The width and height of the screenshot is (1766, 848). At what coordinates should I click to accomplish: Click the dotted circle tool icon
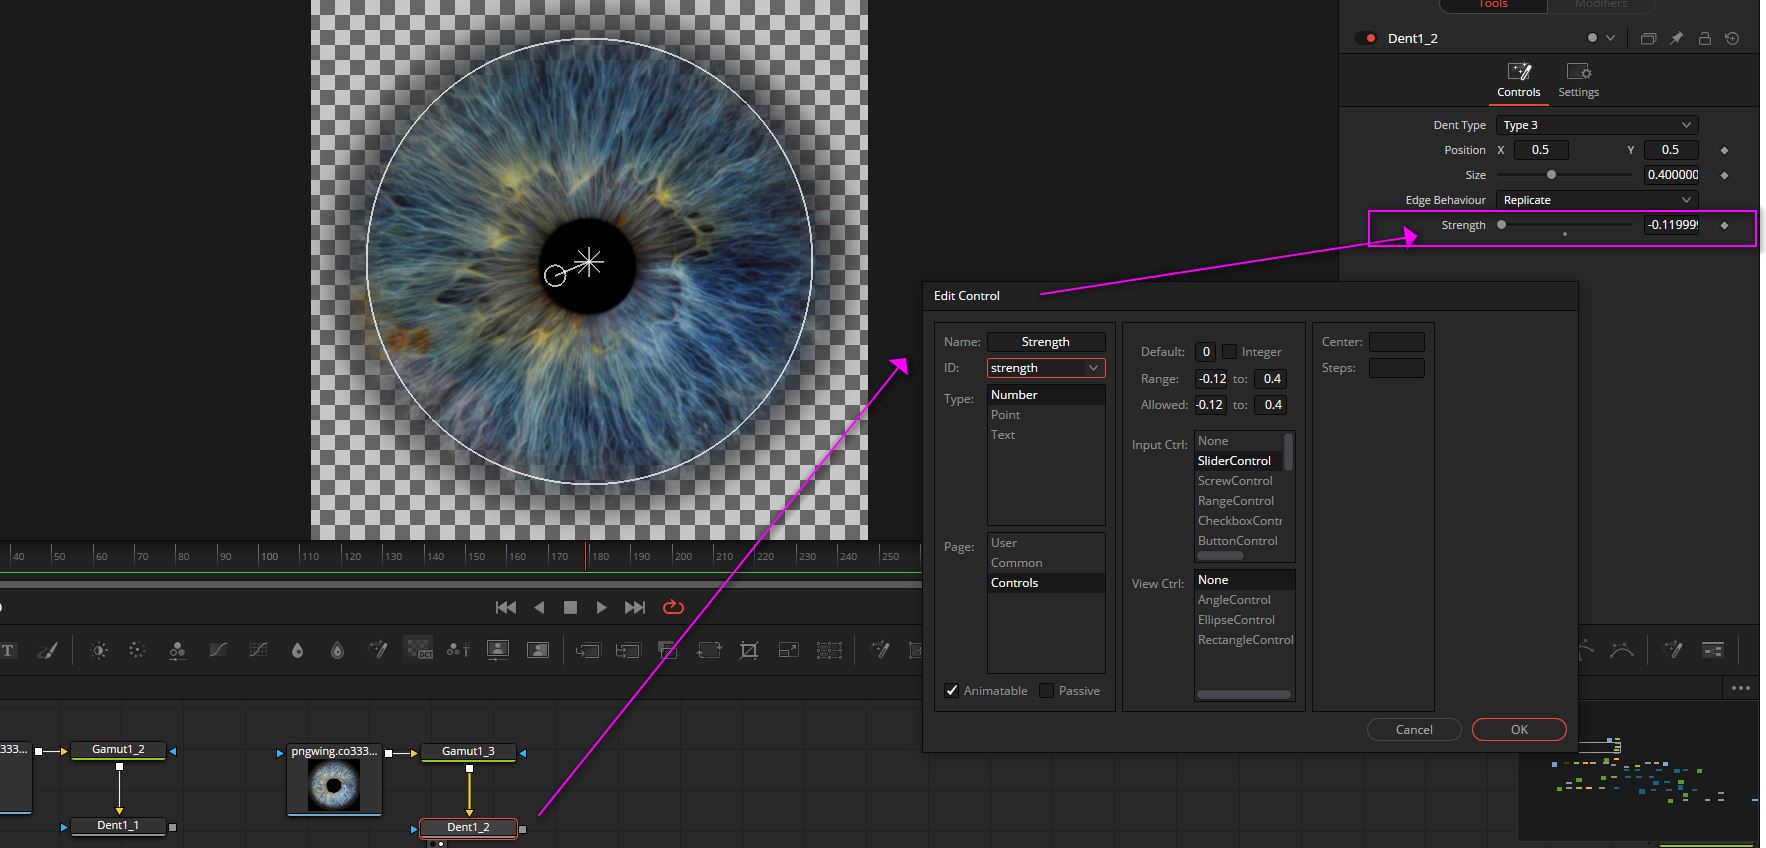138,650
